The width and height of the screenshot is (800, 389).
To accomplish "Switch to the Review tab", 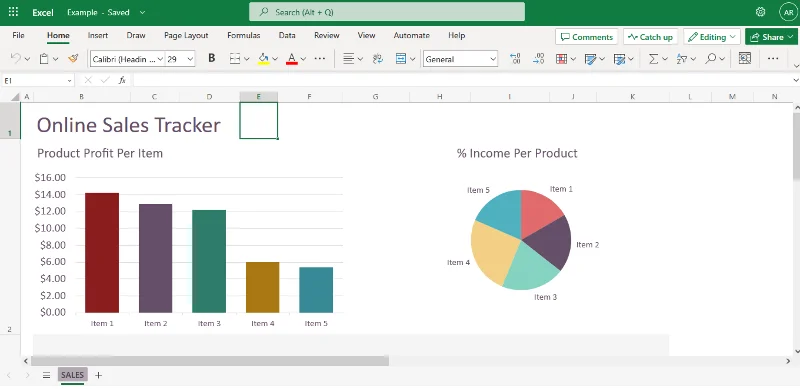I will pyautogui.click(x=327, y=35).
